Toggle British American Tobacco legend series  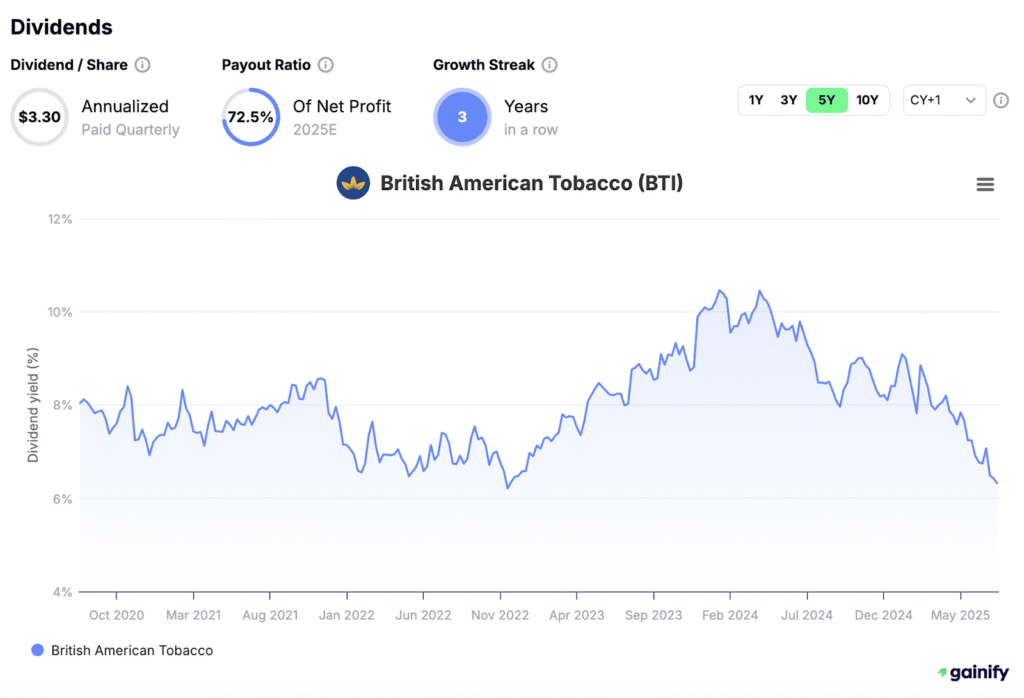(x=122, y=650)
